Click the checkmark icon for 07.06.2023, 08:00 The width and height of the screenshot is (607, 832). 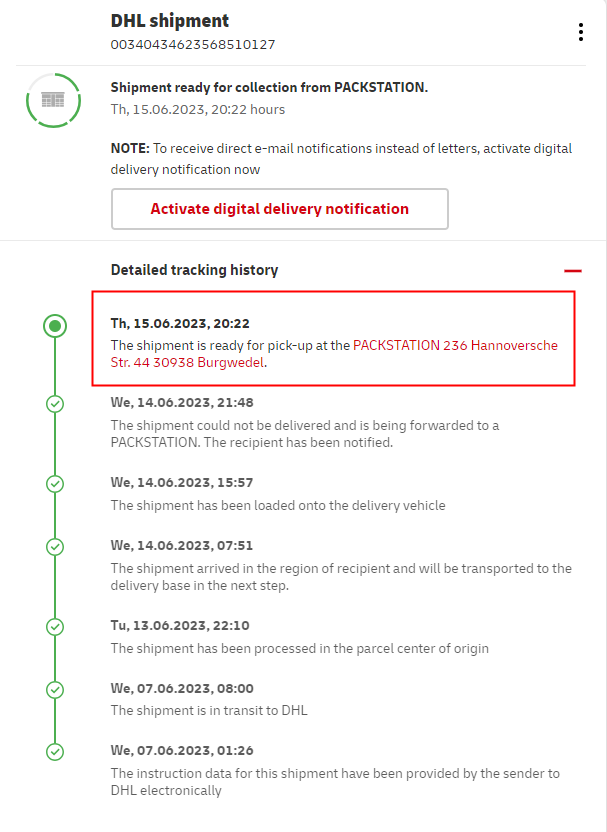pos(55,690)
